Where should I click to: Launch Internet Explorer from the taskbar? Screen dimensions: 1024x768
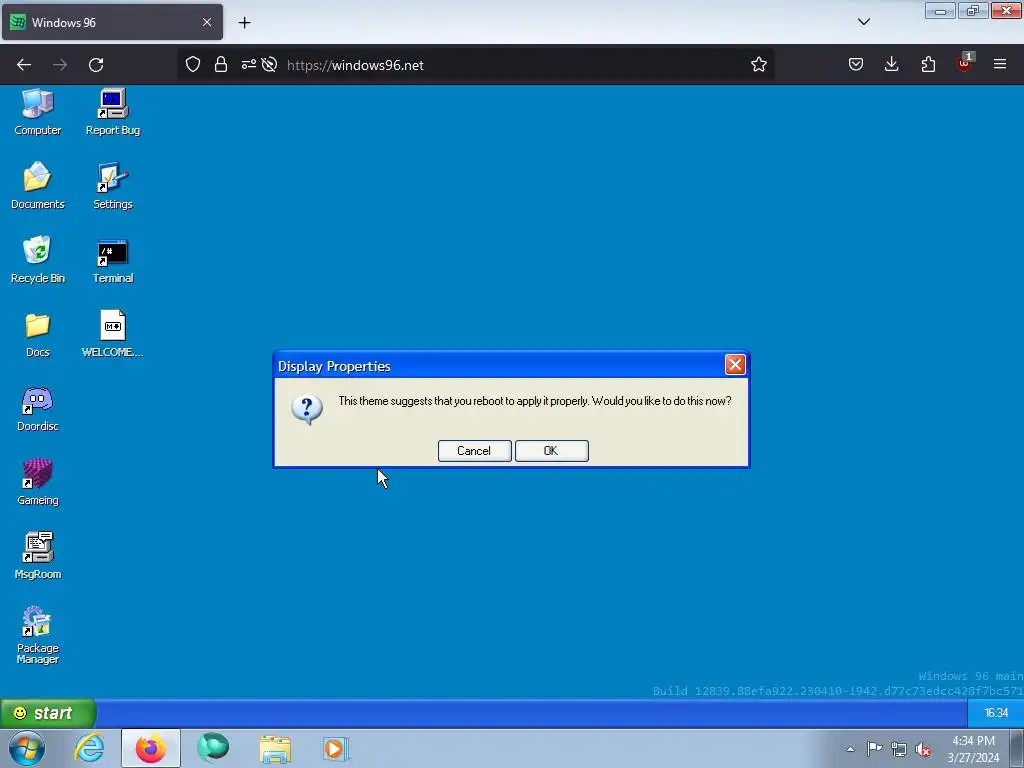89,748
